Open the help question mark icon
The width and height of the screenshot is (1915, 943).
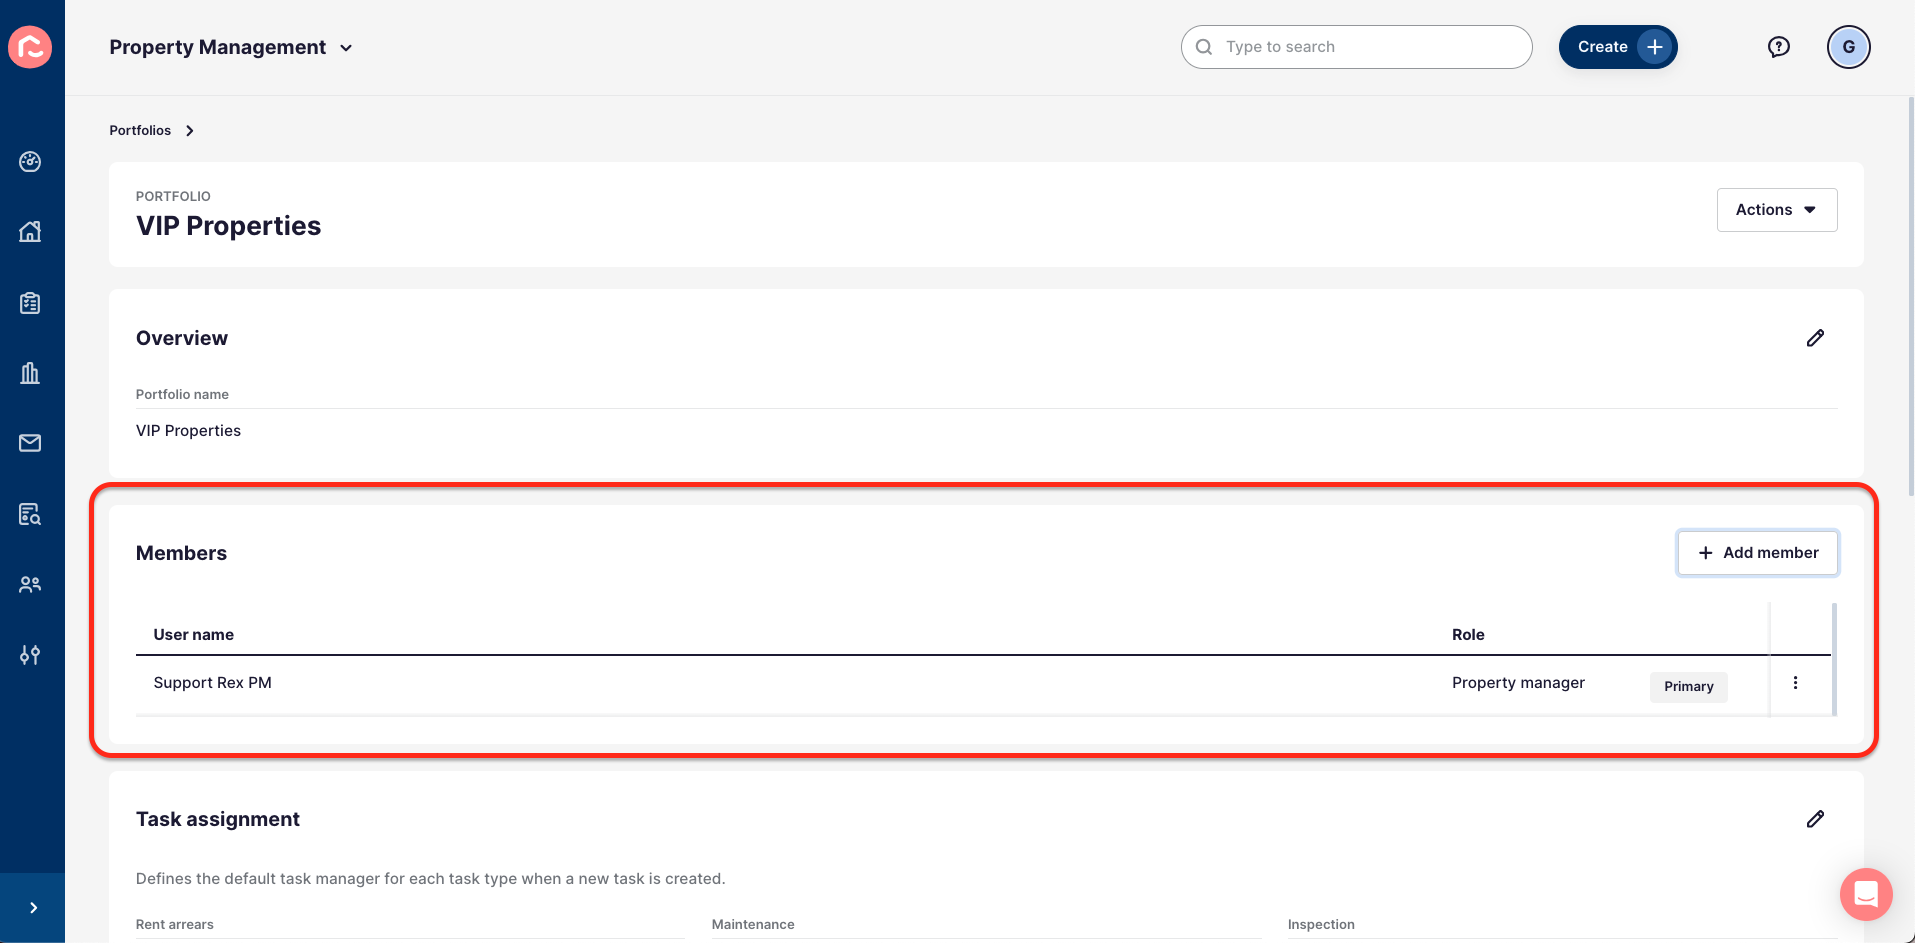coord(1779,47)
